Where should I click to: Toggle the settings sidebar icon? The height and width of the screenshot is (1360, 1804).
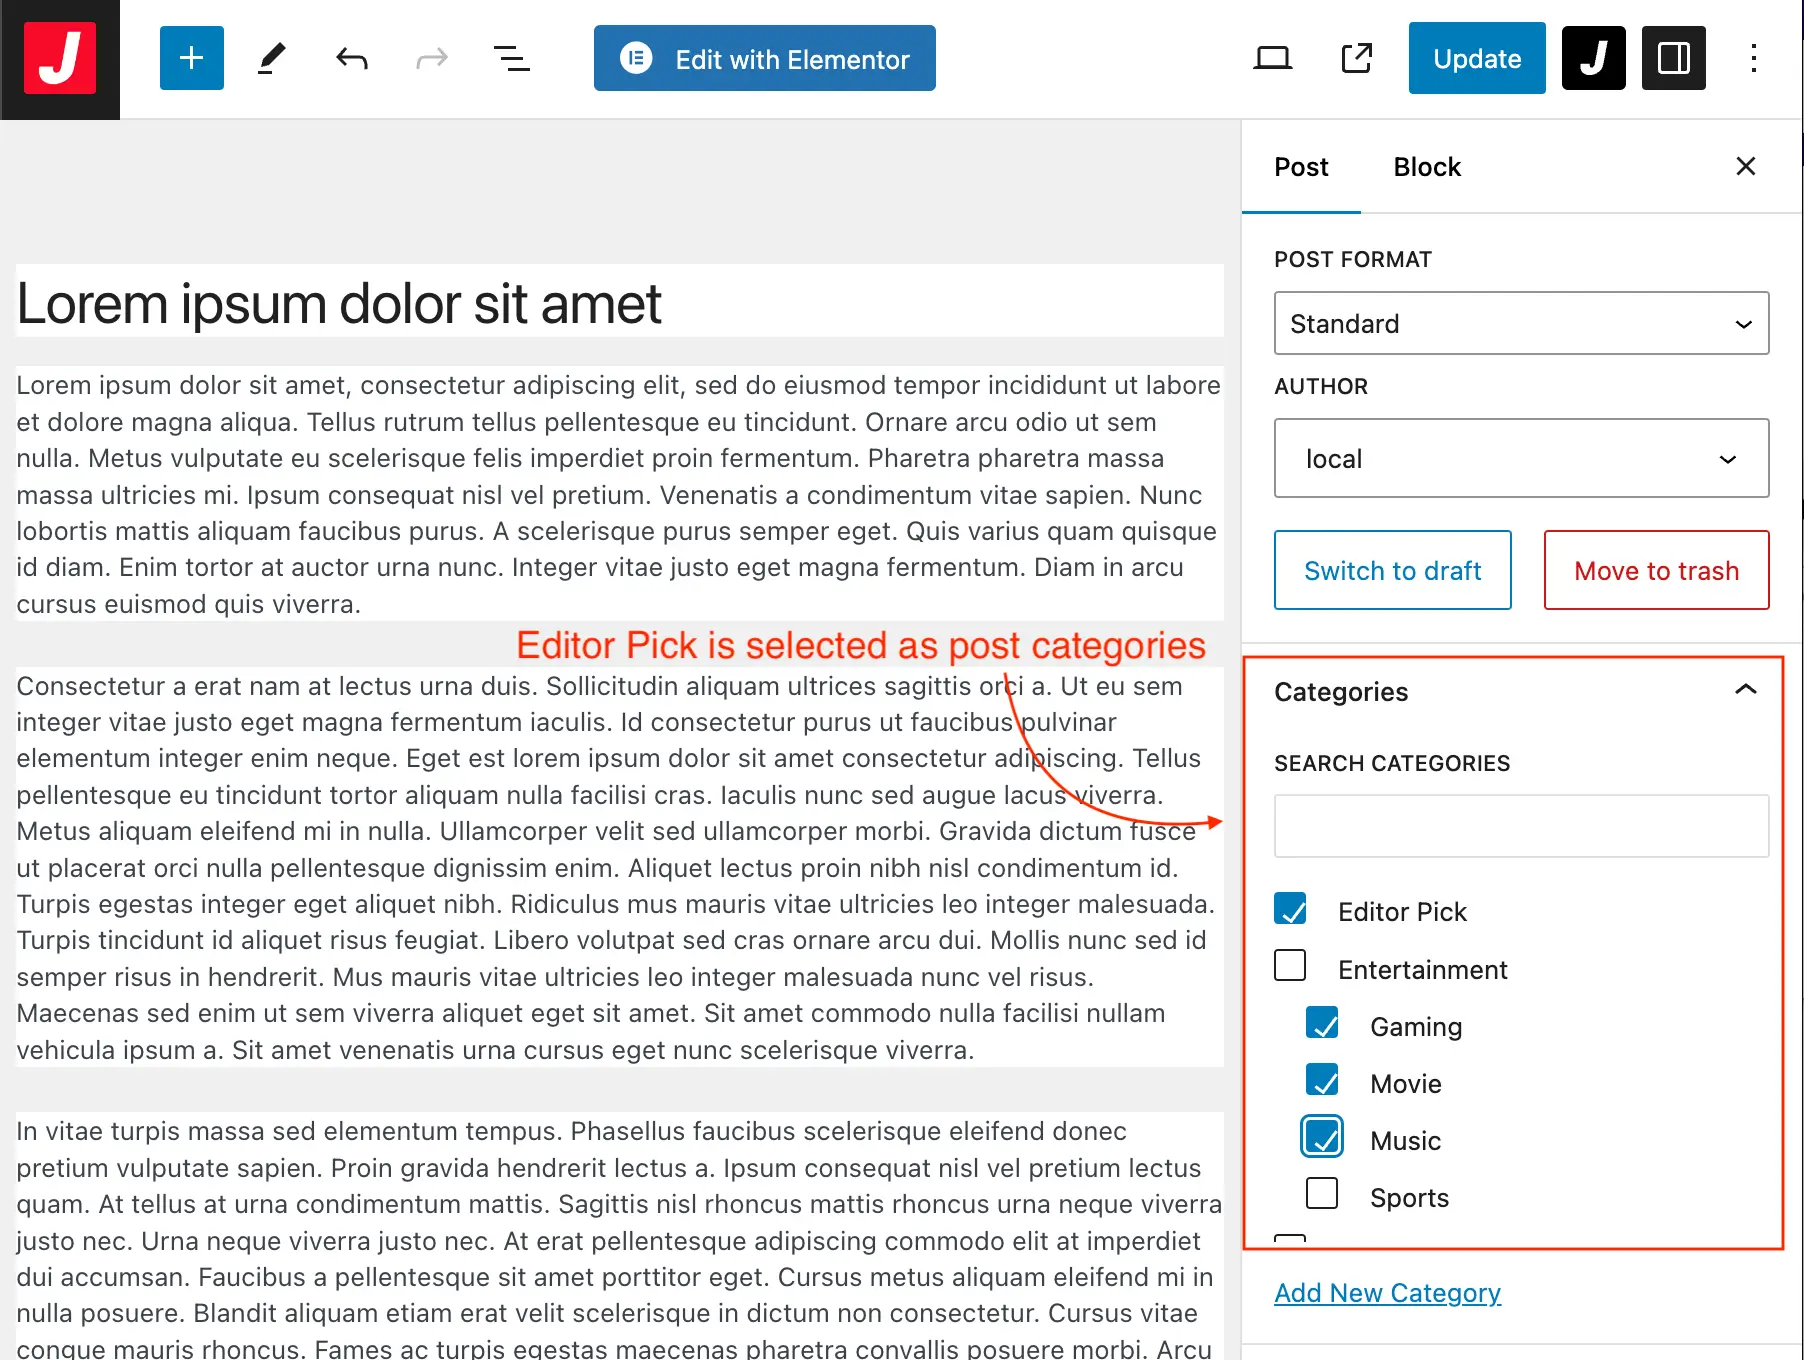1673,59
